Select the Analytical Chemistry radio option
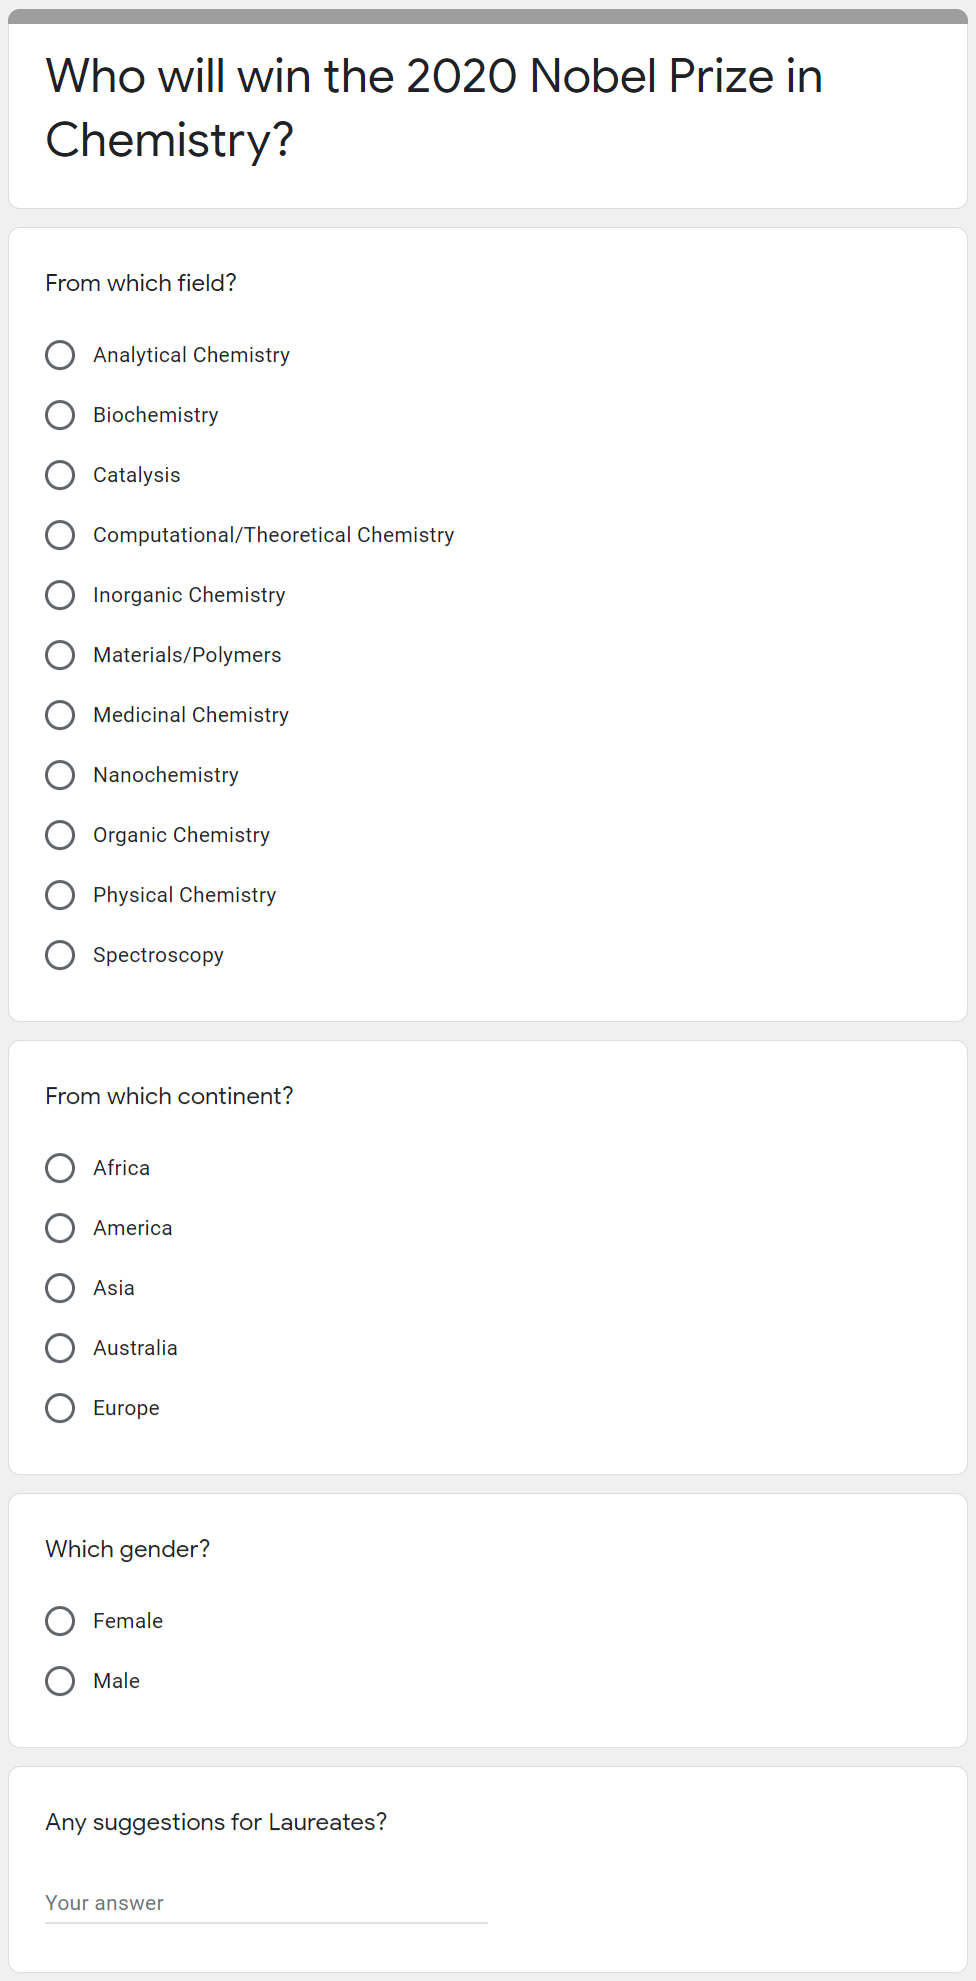Screen dimensions: 976x1981 [60, 355]
